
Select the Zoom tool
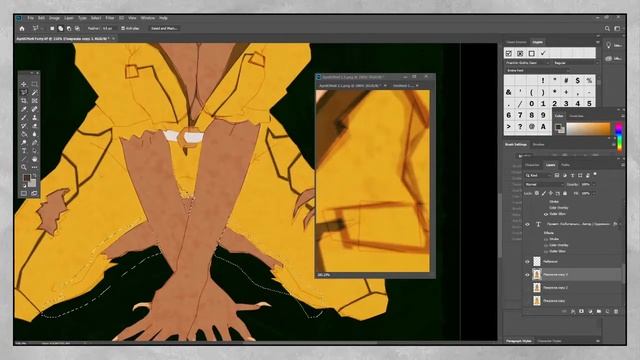click(24, 167)
